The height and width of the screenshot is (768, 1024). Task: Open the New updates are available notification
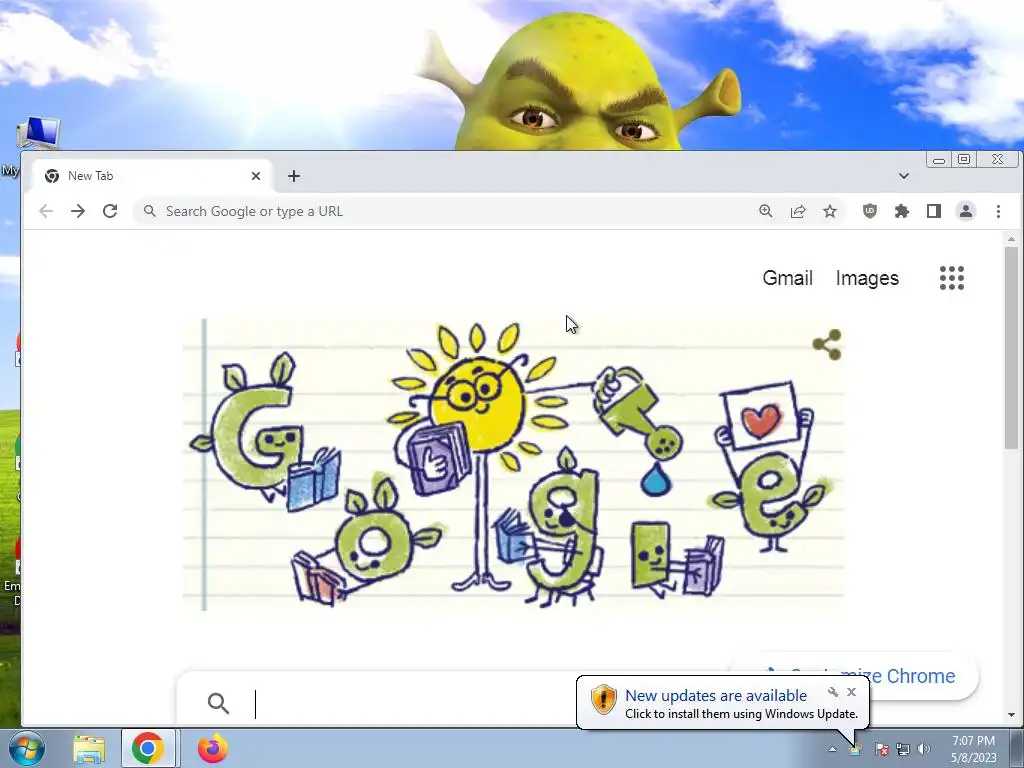[x=715, y=696]
